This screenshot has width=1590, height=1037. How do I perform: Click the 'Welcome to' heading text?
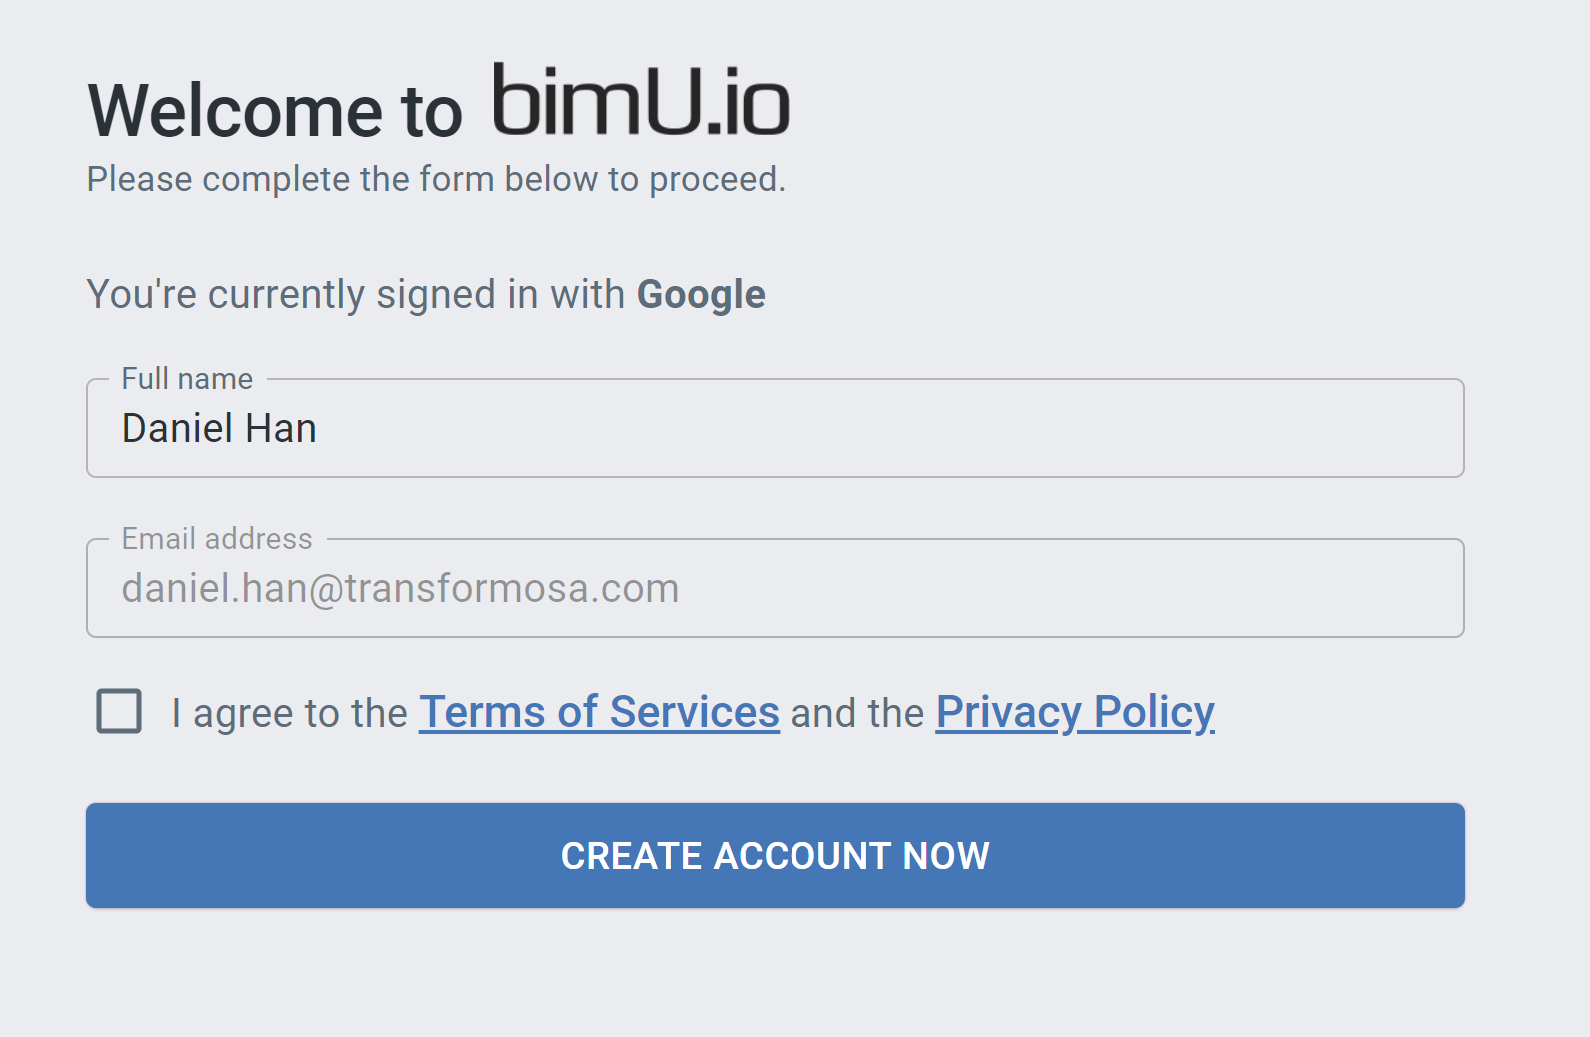(275, 110)
